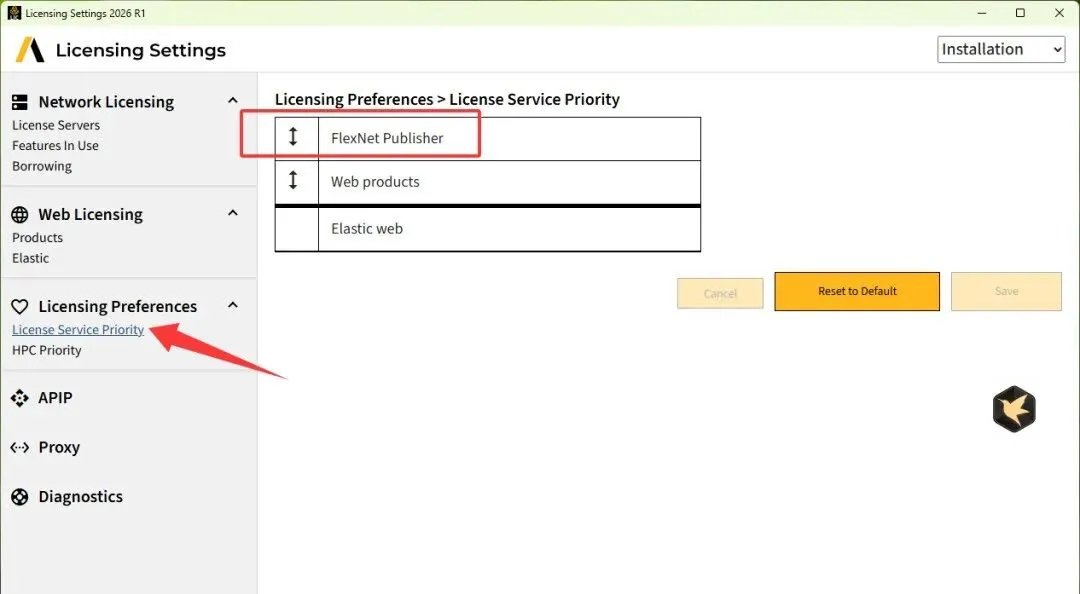
Task: Open HPC Priority page
Action: [47, 350]
